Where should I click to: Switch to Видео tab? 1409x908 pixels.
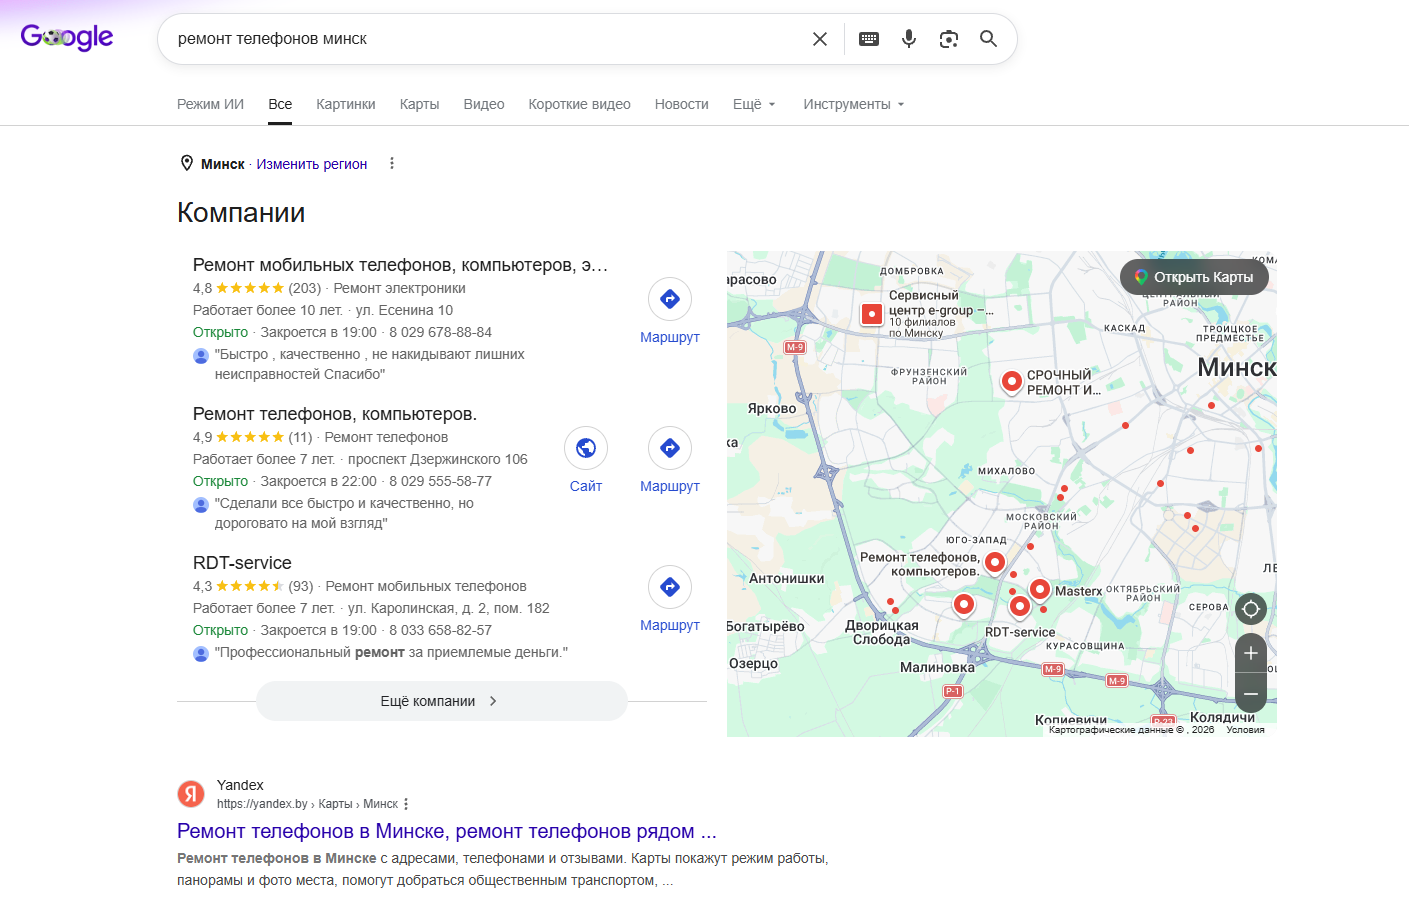[484, 104]
